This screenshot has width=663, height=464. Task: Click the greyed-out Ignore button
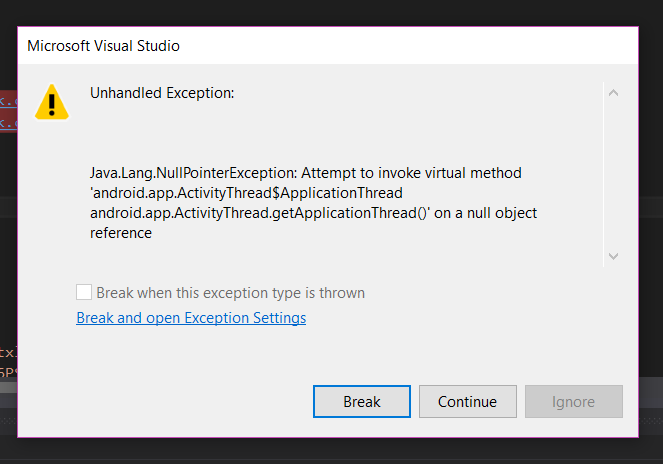(x=574, y=401)
